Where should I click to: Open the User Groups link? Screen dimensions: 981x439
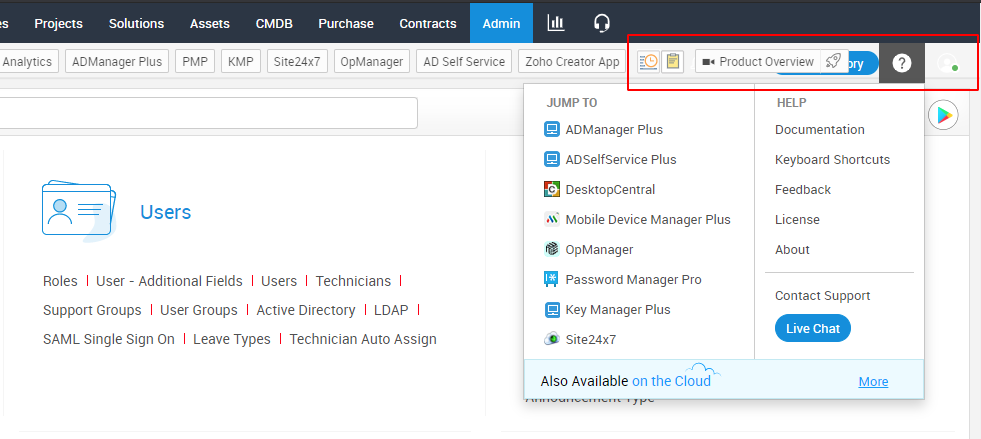[x=199, y=310]
